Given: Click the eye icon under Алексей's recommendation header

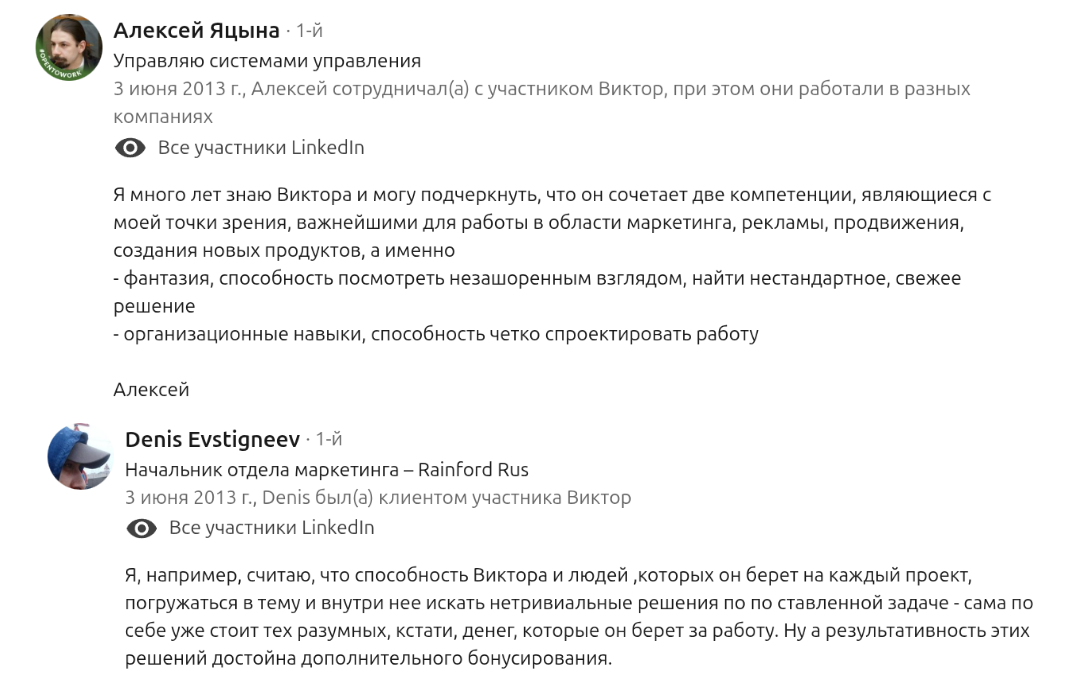Looking at the screenshot, I should pyautogui.click(x=130, y=148).
